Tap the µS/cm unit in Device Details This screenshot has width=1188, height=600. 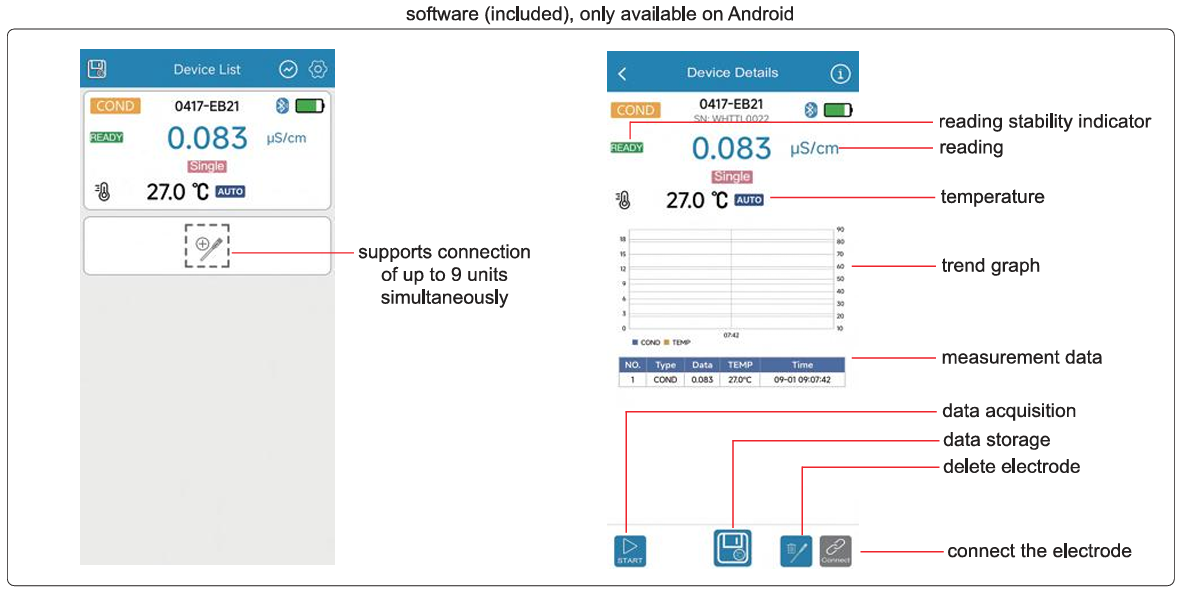click(814, 148)
